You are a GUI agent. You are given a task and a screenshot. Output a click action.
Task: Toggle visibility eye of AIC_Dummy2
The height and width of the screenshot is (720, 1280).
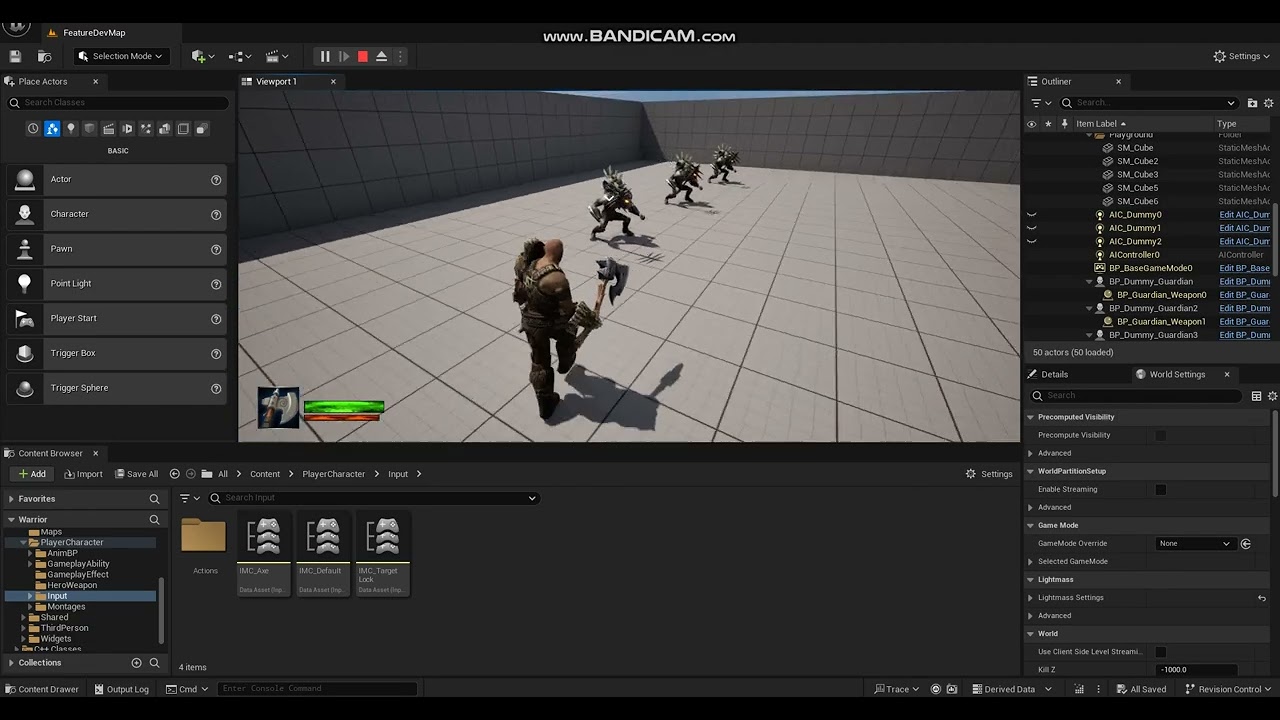point(1031,241)
